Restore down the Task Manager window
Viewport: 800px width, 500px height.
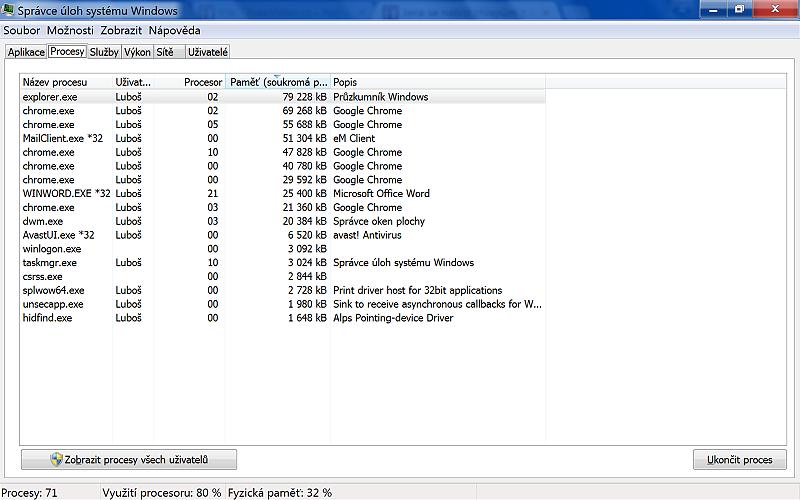point(739,9)
